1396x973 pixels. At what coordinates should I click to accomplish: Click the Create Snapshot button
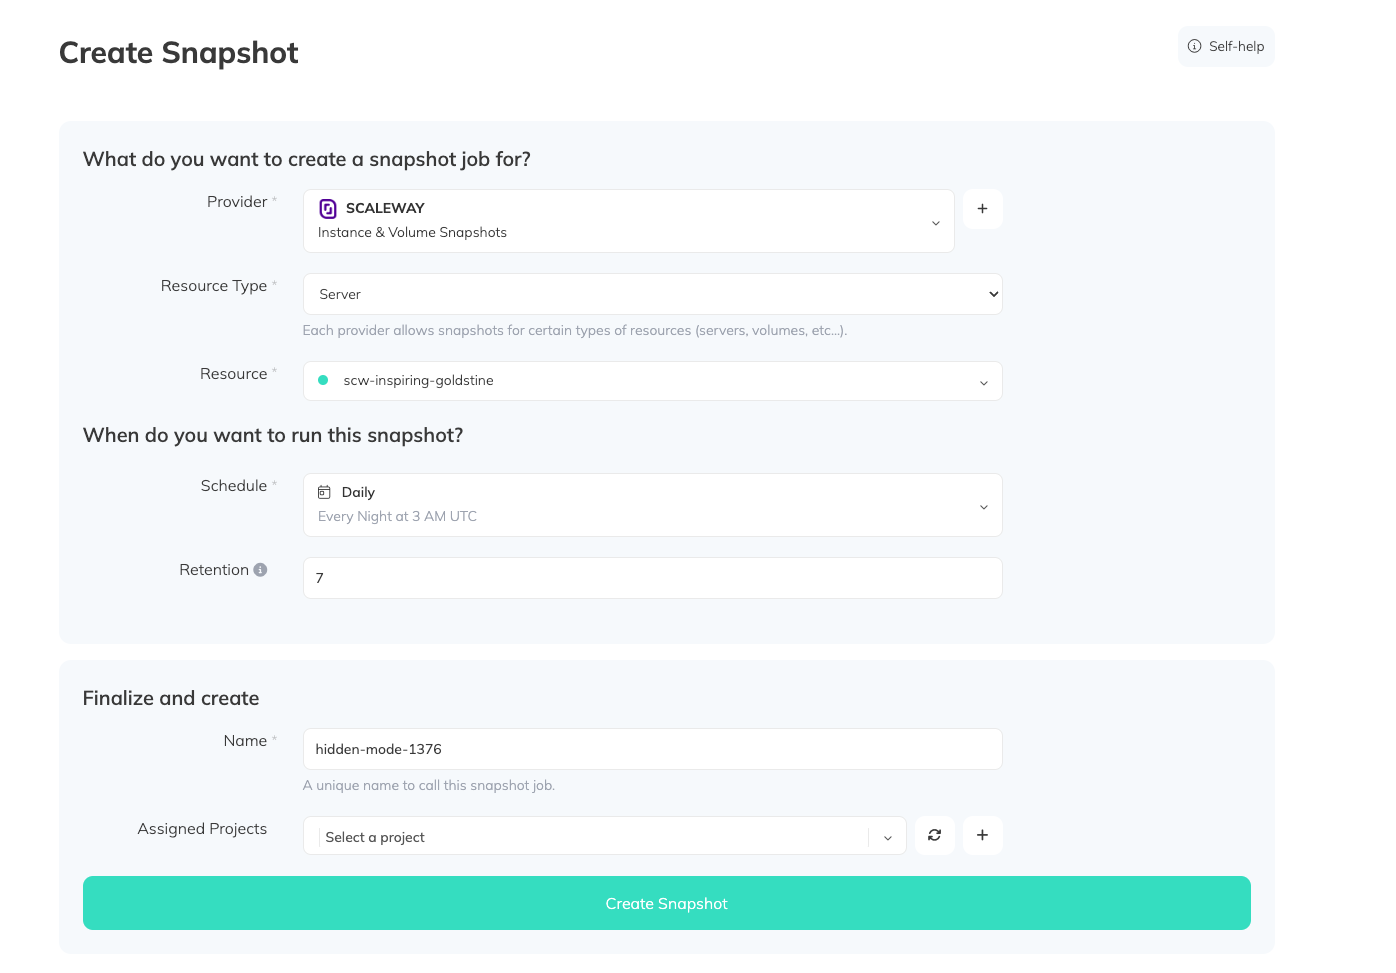[666, 903]
